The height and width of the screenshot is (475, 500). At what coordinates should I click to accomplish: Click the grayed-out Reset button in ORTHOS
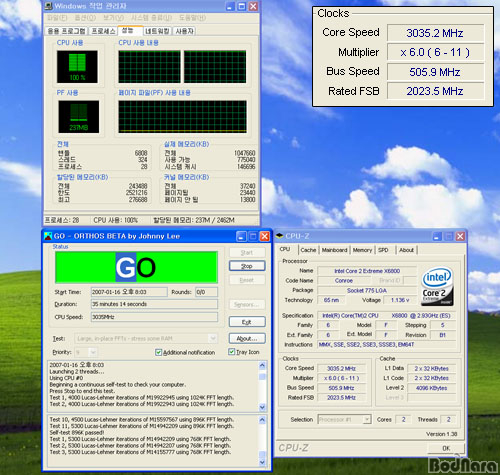[x=247, y=280]
